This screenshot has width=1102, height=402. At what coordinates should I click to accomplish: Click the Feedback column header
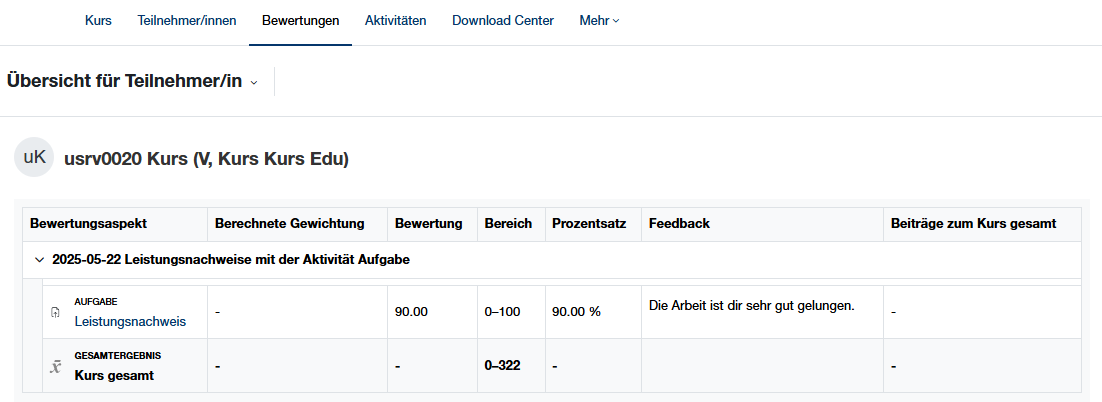point(679,223)
